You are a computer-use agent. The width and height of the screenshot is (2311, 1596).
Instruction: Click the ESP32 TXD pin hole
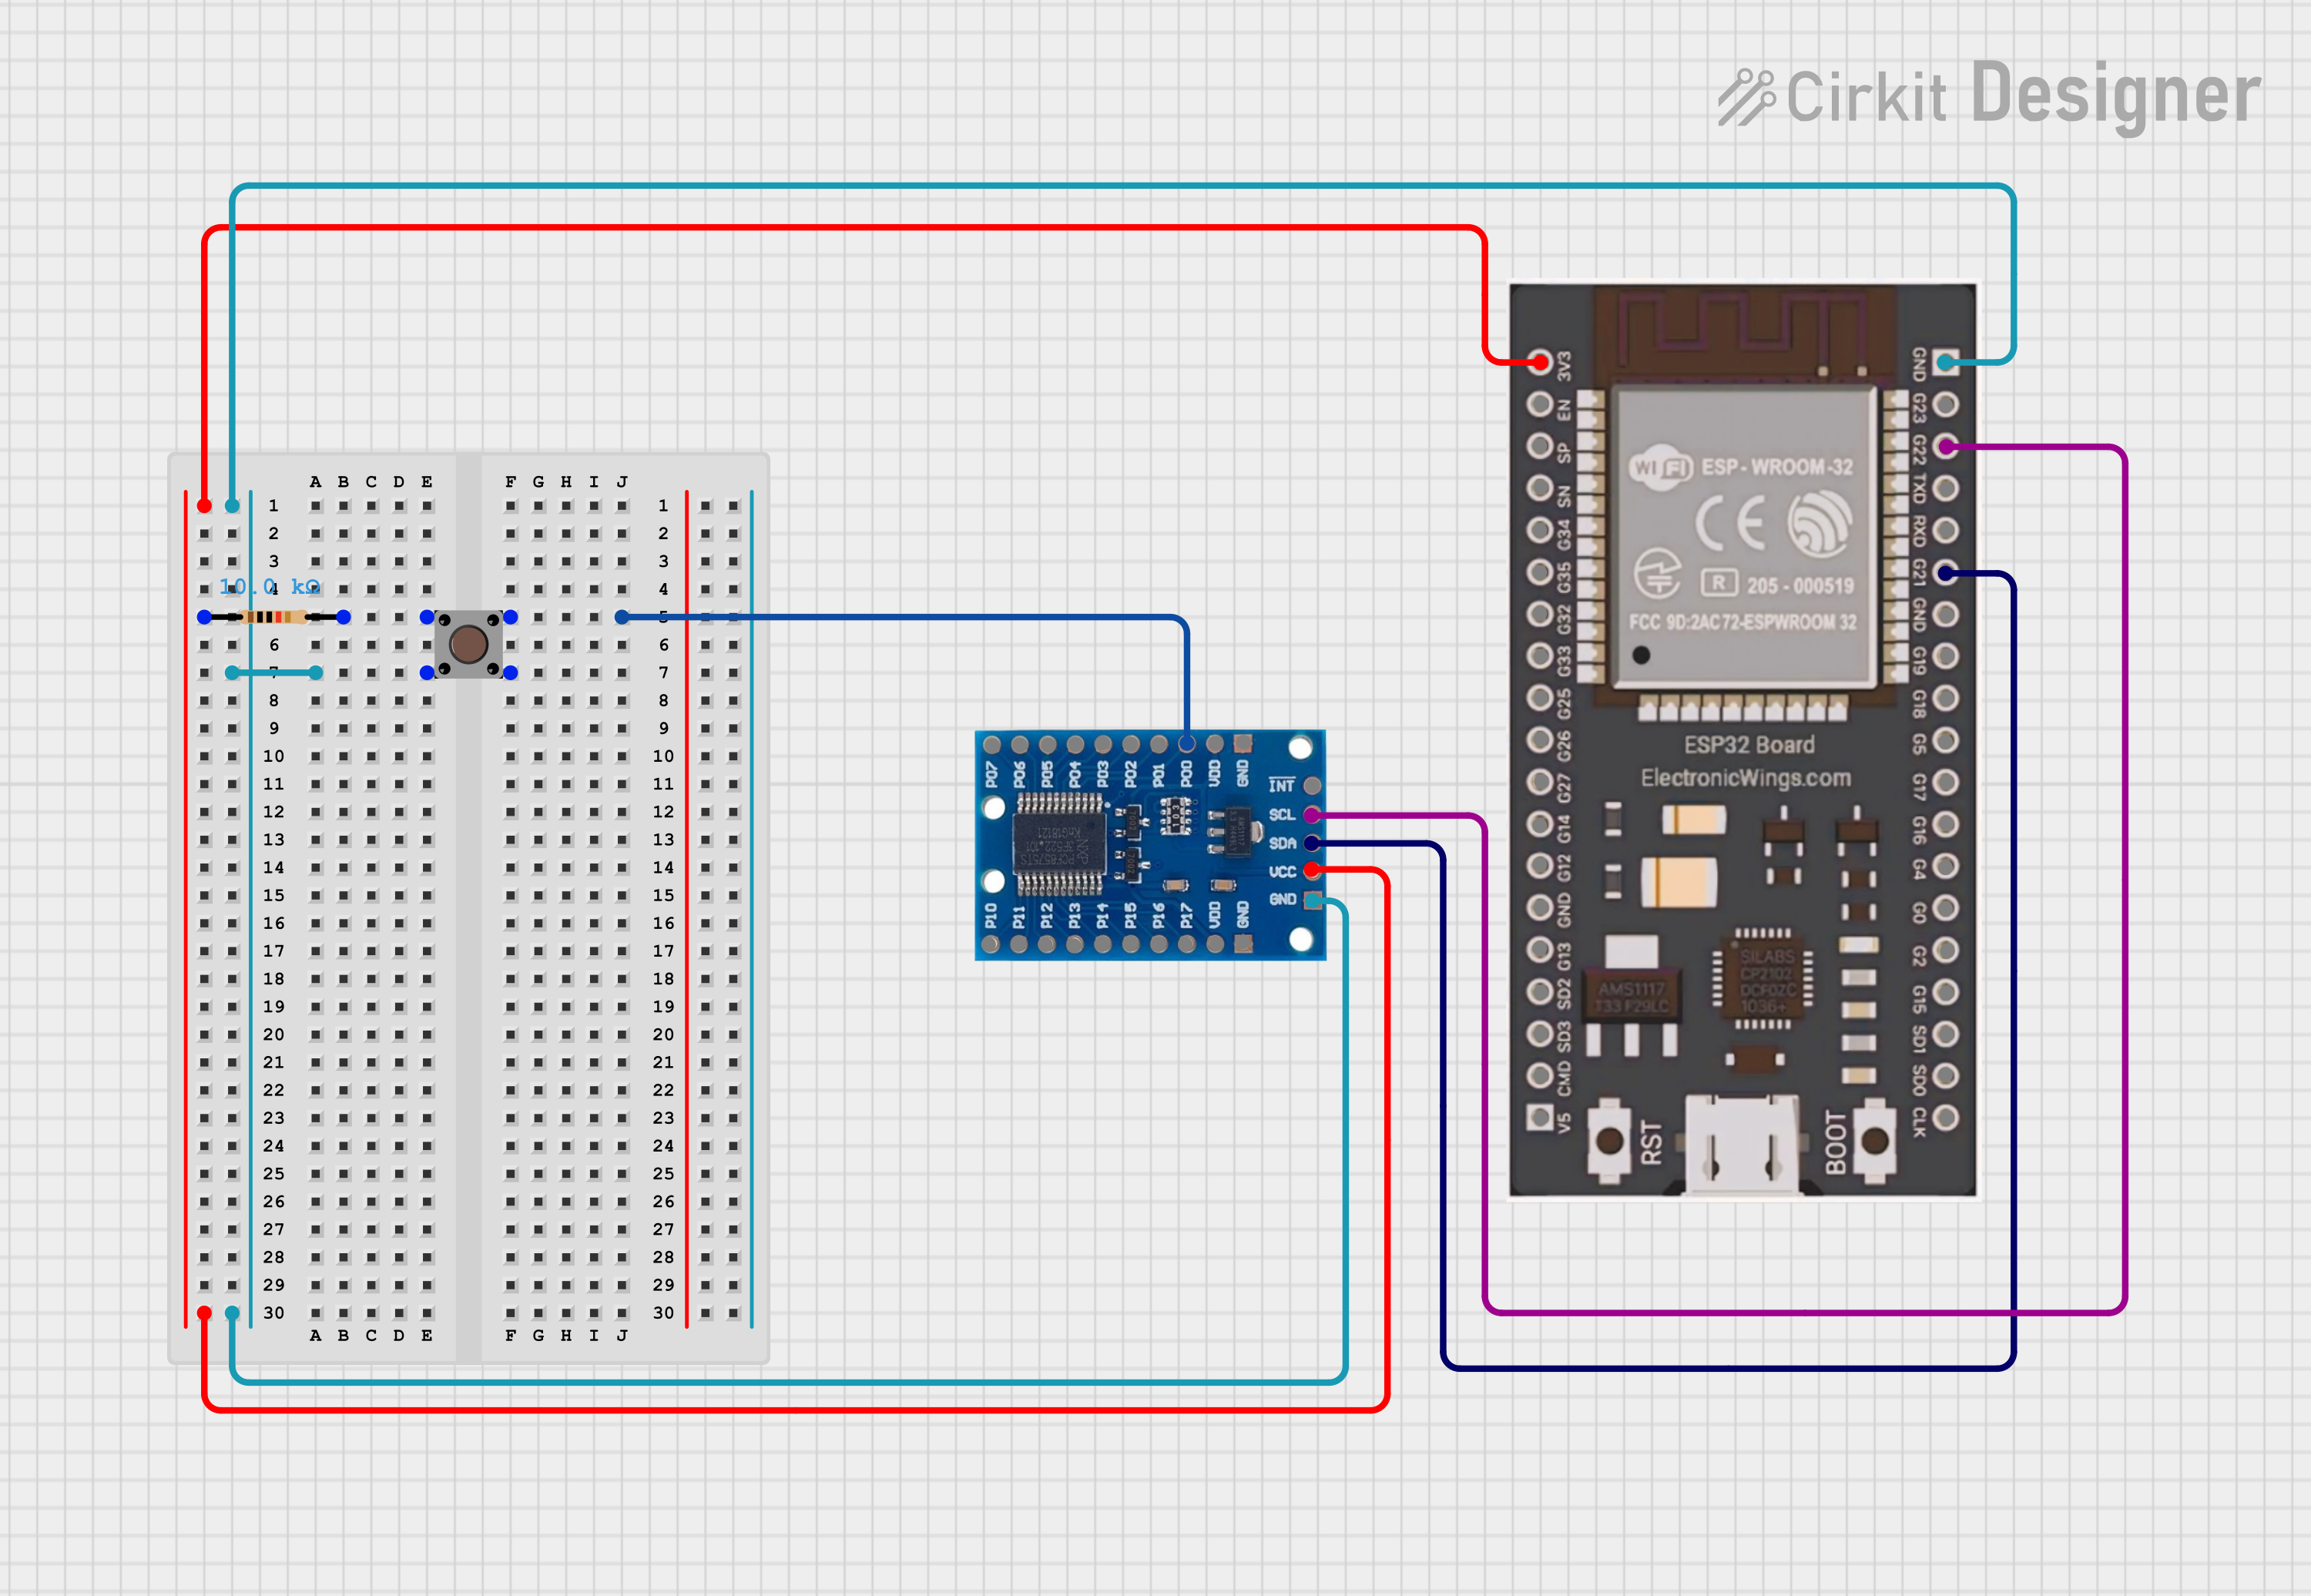point(1946,488)
